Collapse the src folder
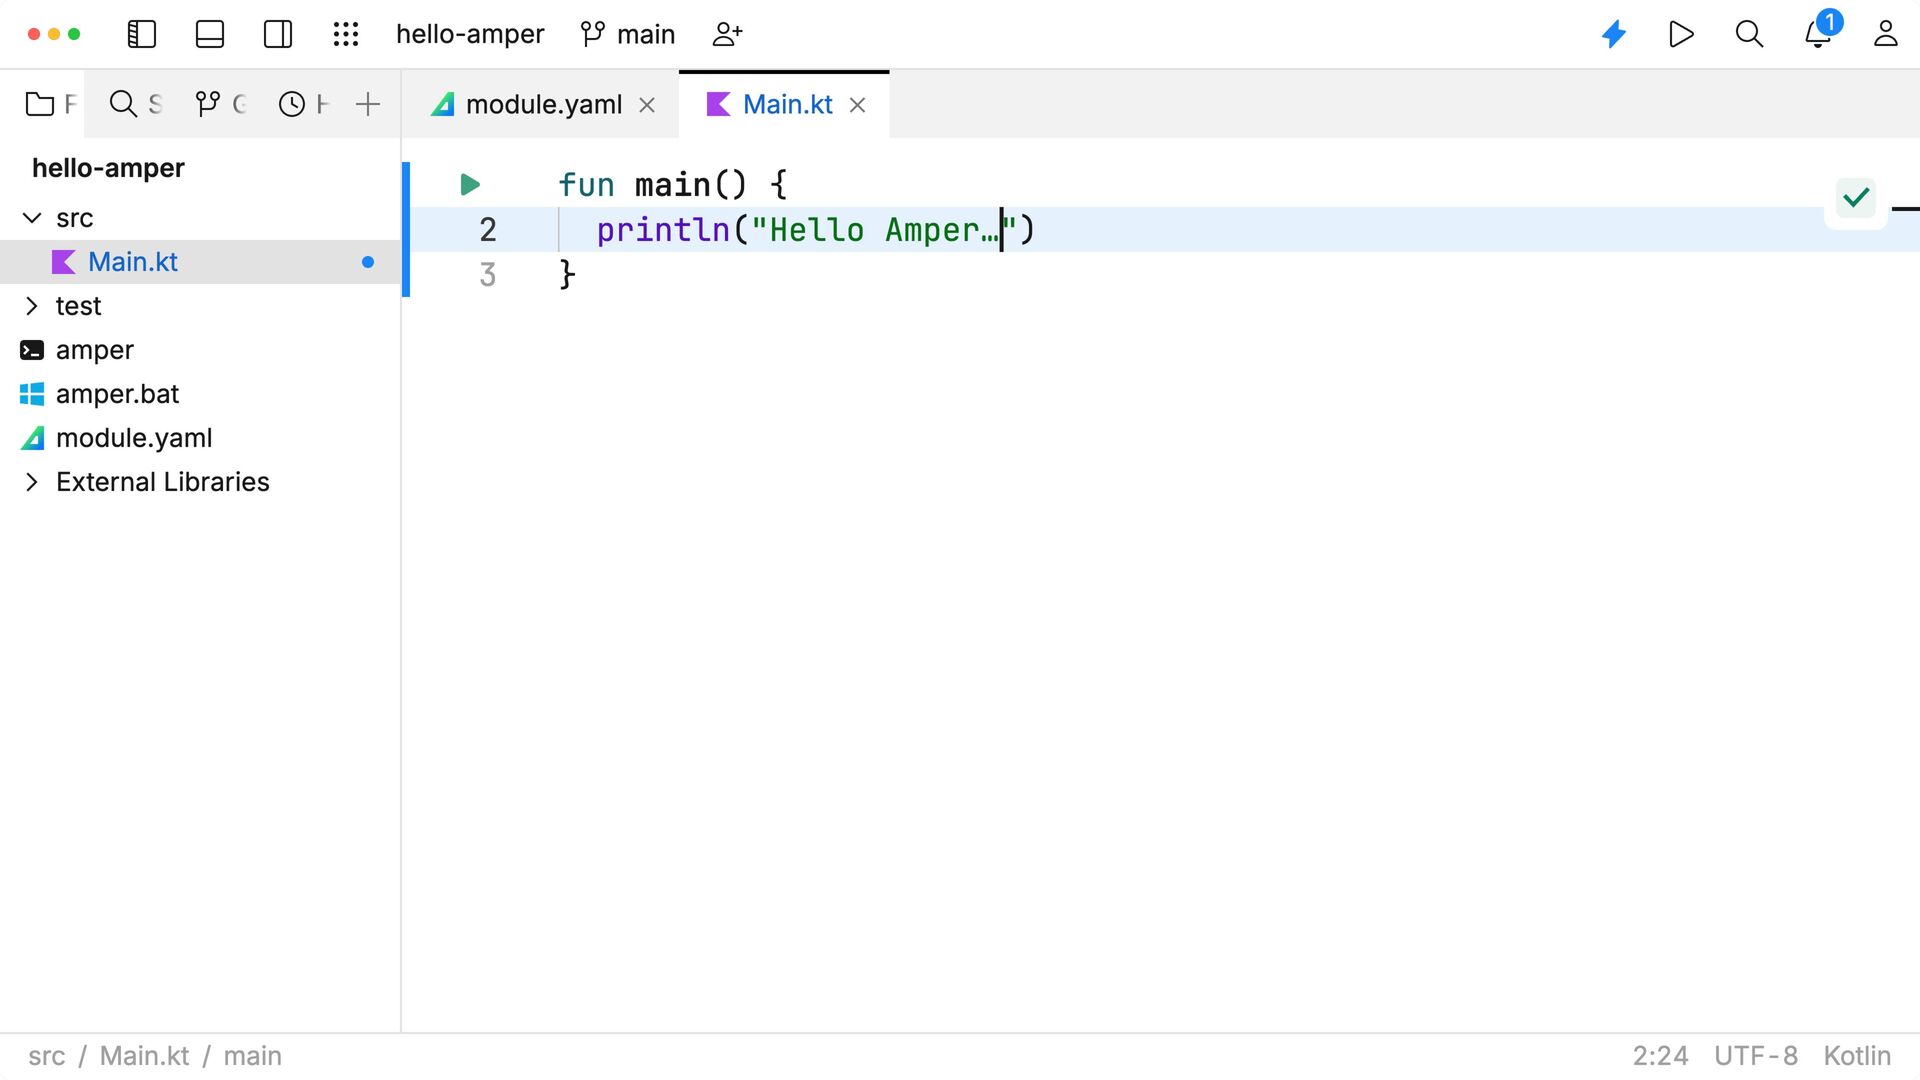1920x1080 pixels. pos(32,218)
